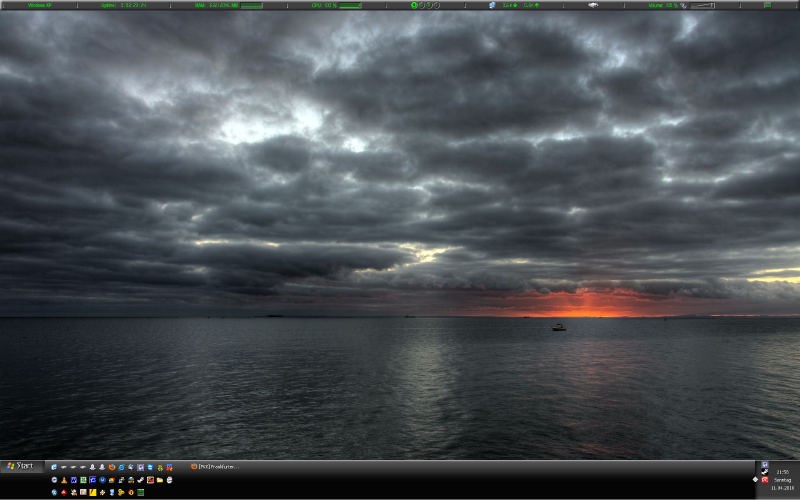Click the clock showing 21:55
Image resolution: width=800 pixels, height=500 pixels.
[783, 472]
